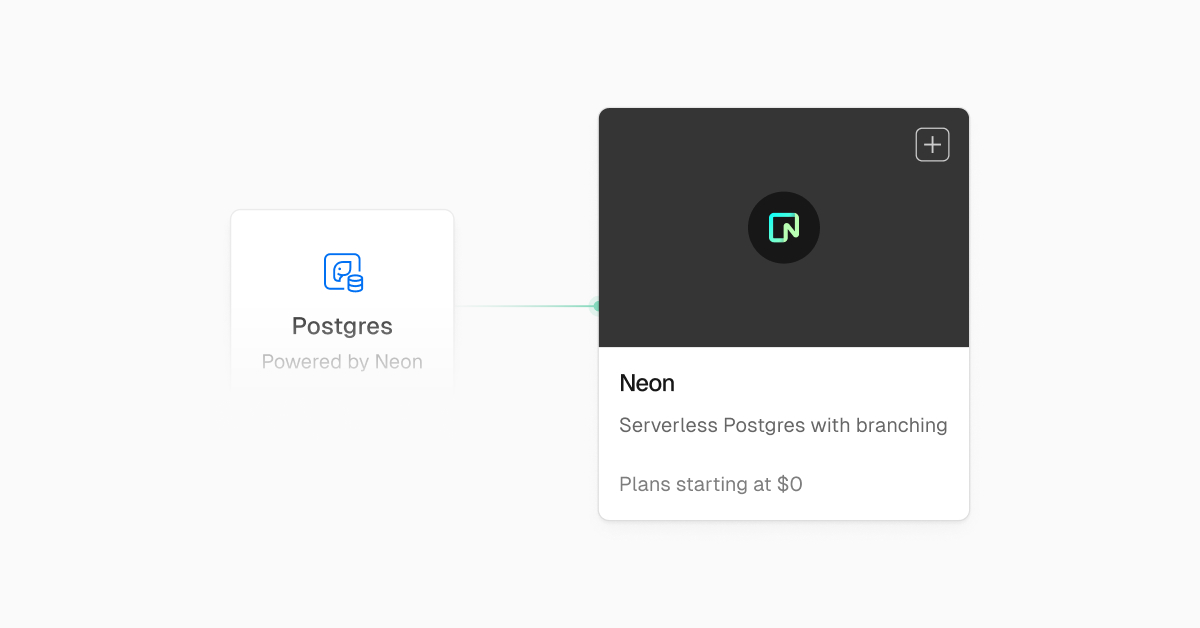Click the blue elephant-database icon above Postgres
The height and width of the screenshot is (628, 1200).
pos(342,272)
